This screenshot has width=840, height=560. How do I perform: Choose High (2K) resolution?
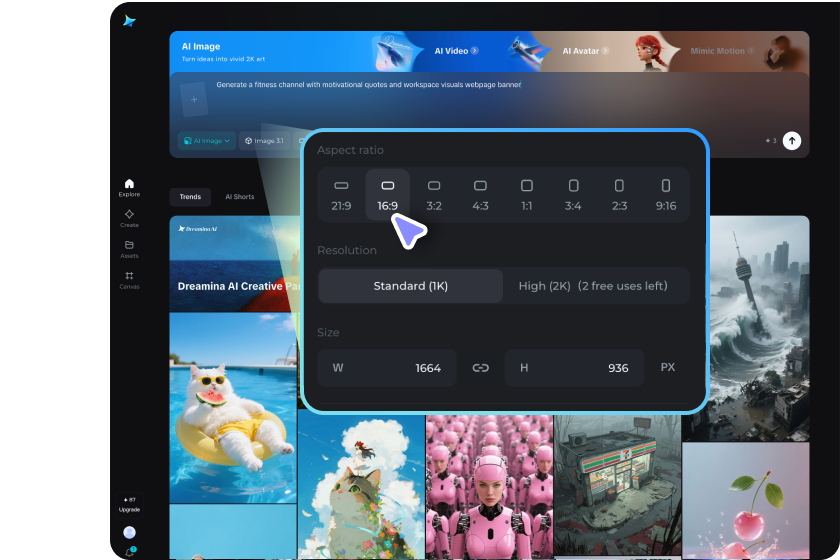point(594,286)
